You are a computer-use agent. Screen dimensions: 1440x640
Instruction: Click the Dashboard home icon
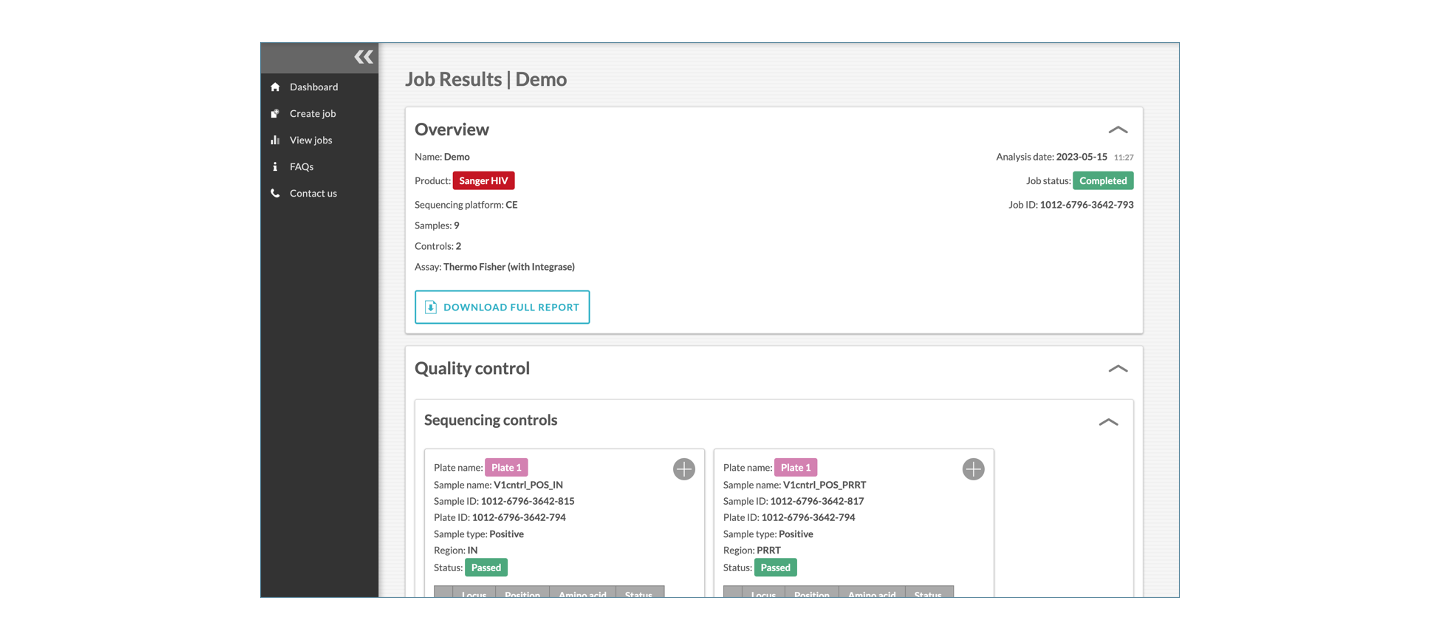pyautogui.click(x=275, y=87)
